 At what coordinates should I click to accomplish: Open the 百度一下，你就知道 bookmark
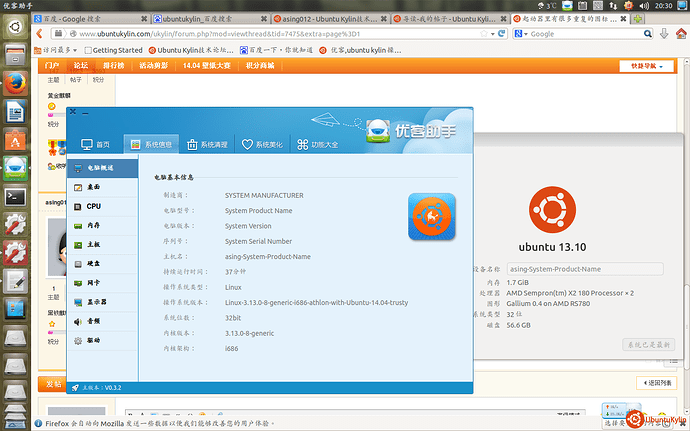(276, 50)
